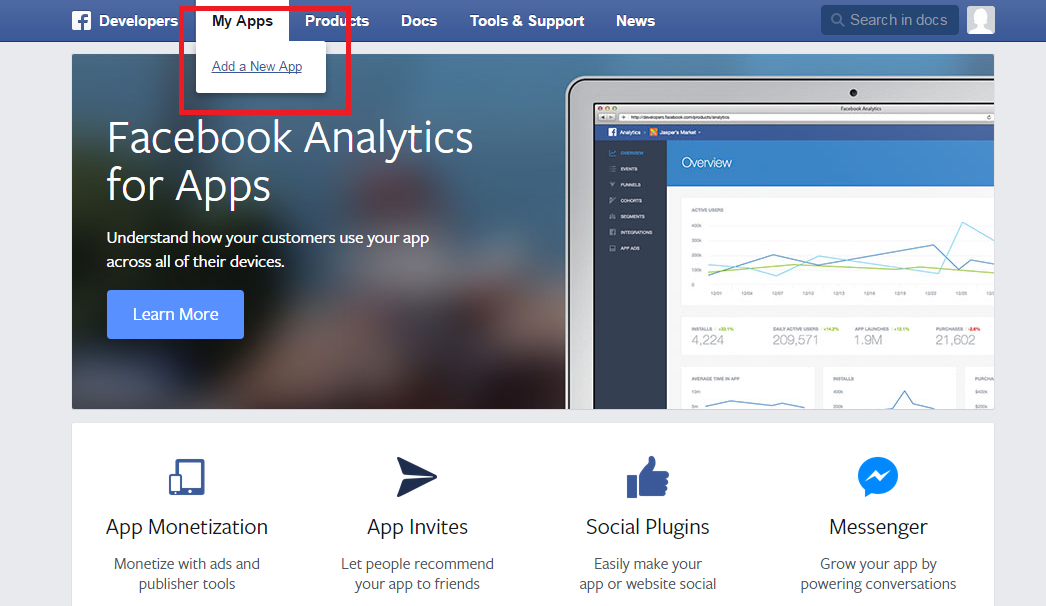Image resolution: width=1046 pixels, height=606 pixels.
Task: Click the App Invites heading
Action: click(417, 527)
